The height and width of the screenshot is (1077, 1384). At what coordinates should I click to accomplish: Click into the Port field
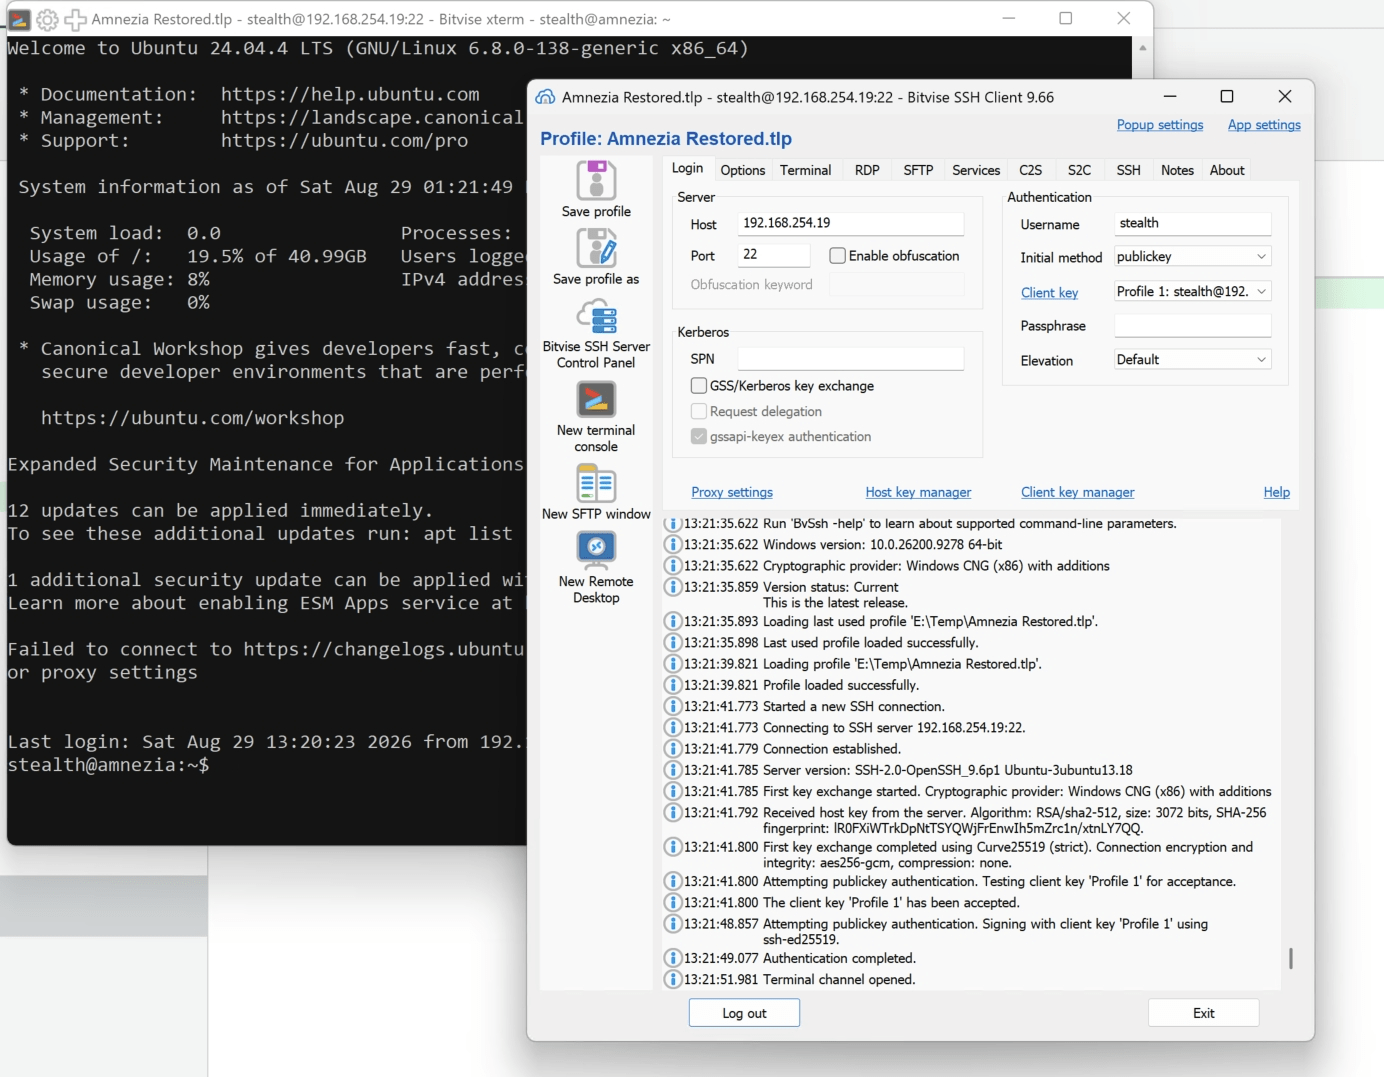pos(774,255)
